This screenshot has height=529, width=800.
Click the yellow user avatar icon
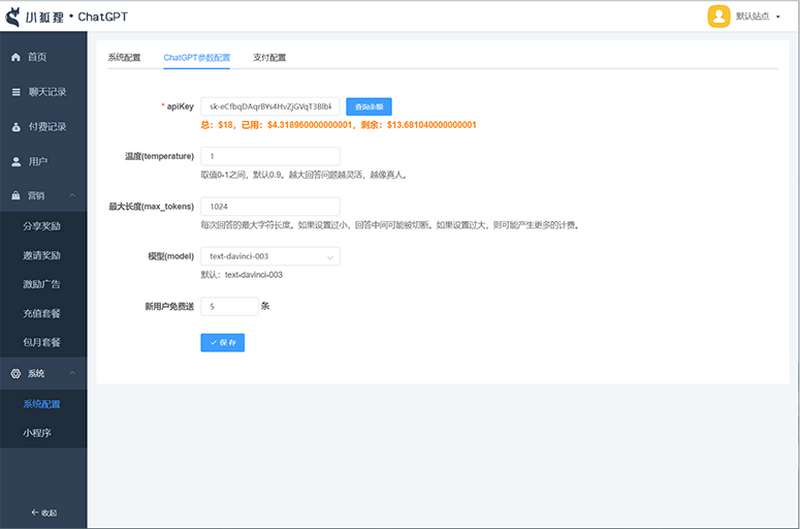pyautogui.click(x=718, y=16)
